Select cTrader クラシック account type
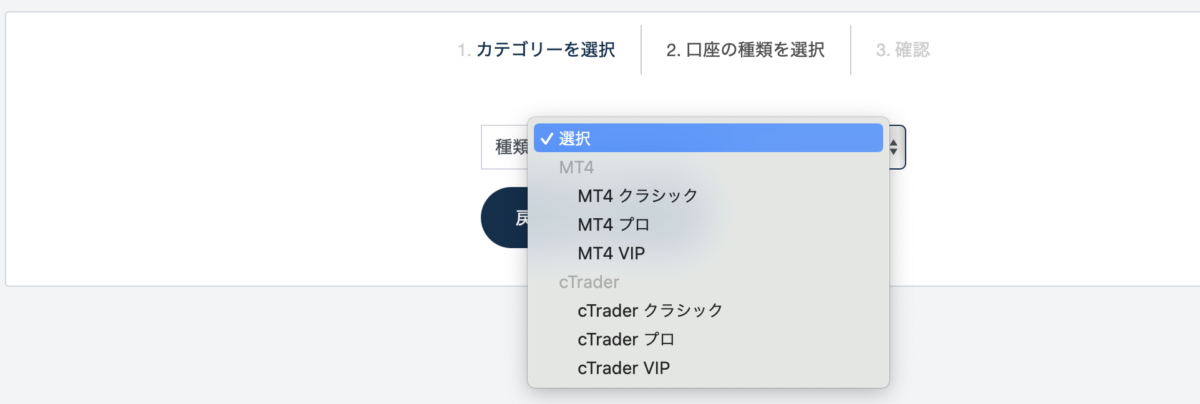 click(x=650, y=310)
